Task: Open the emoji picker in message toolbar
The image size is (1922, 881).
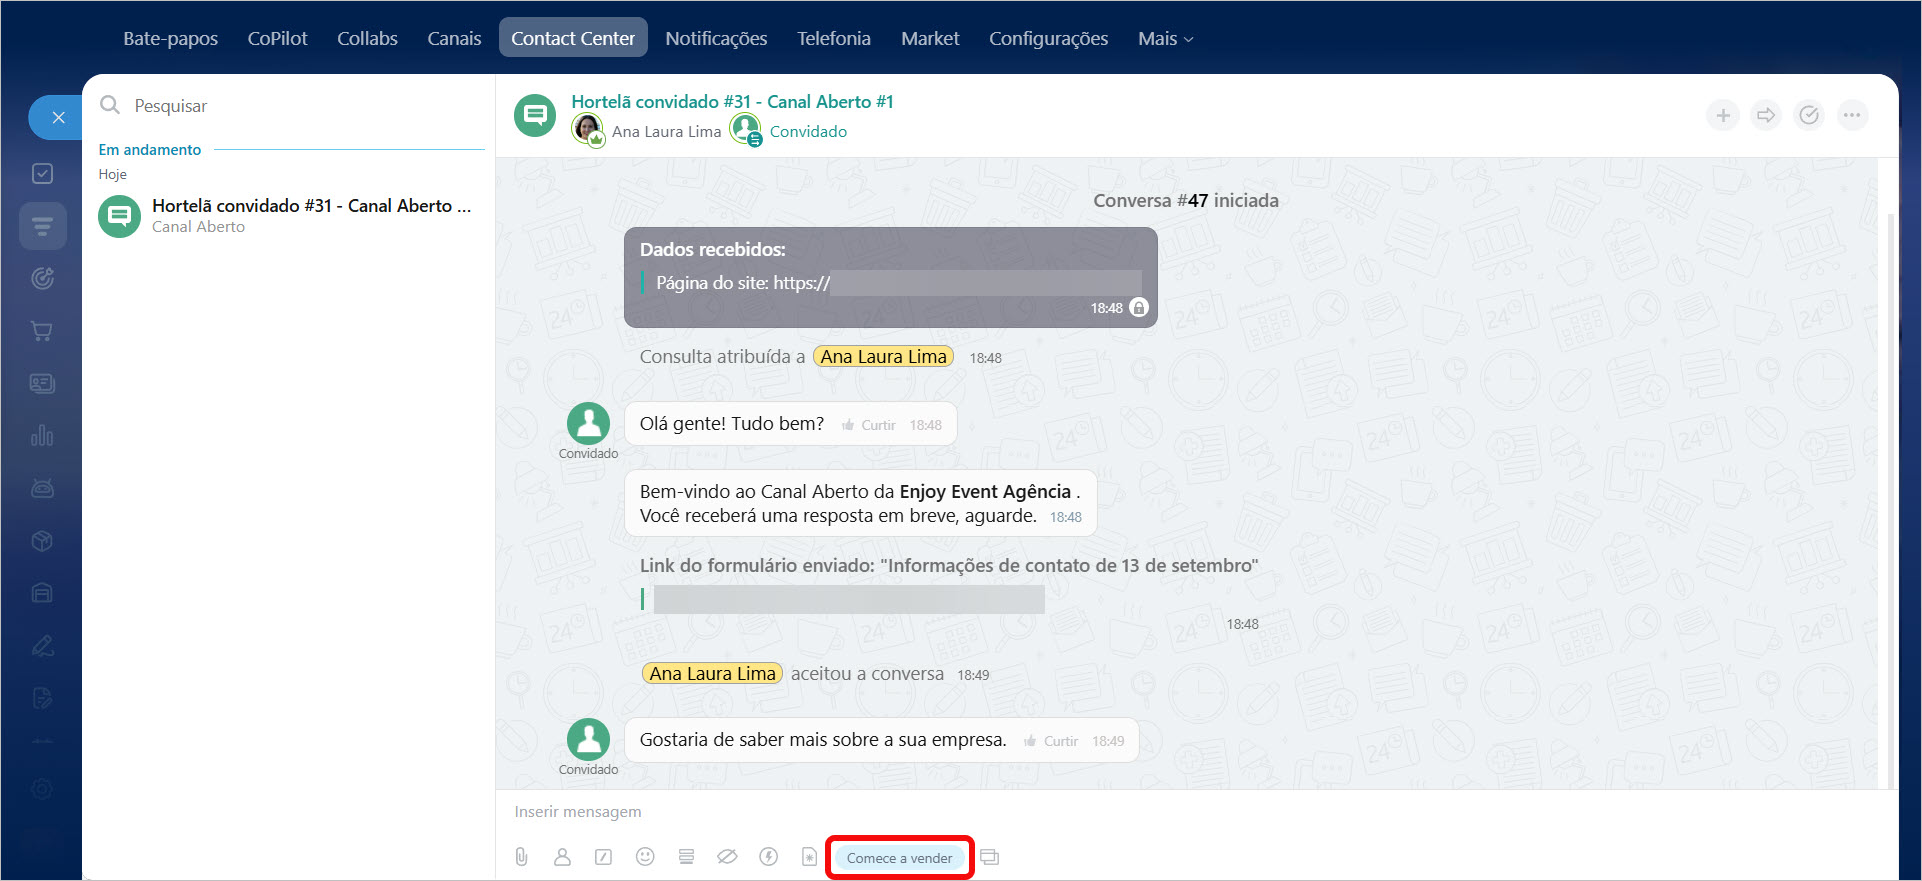Action: 645,857
